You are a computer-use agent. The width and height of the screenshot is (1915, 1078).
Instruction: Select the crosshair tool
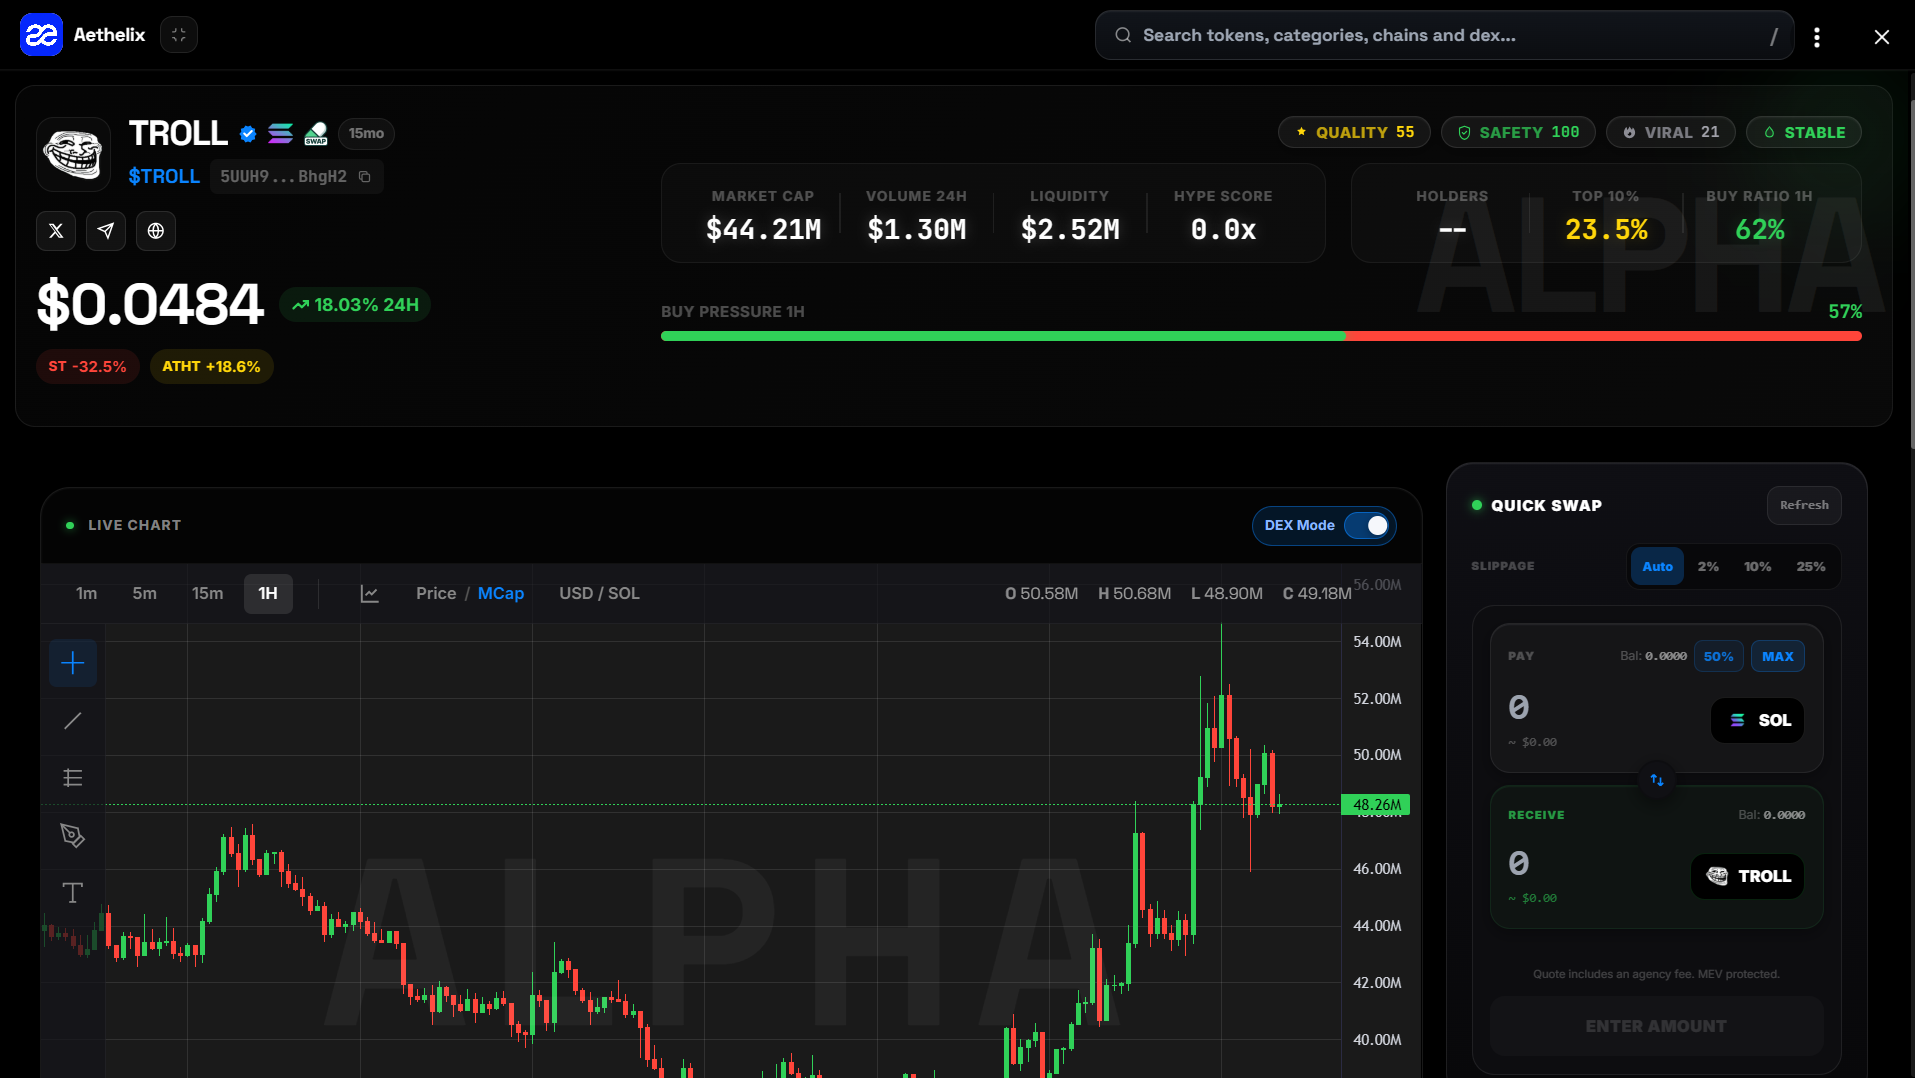(x=73, y=663)
